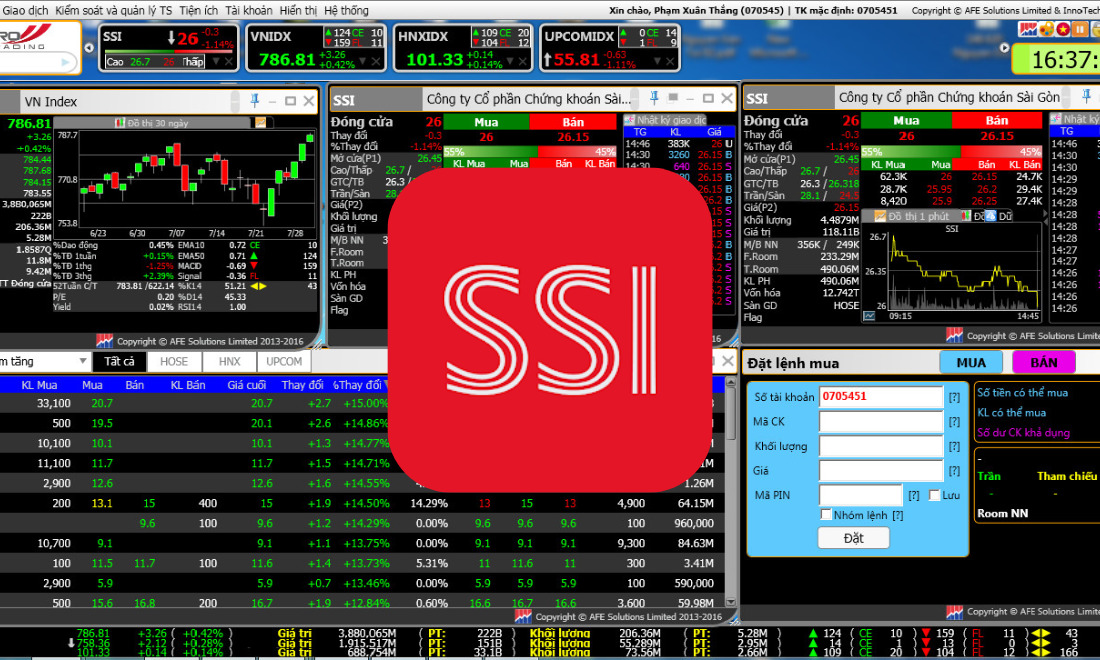This screenshot has width=1100, height=660.
Task: Click red Bán header in right SSI window
Action: 997,121
